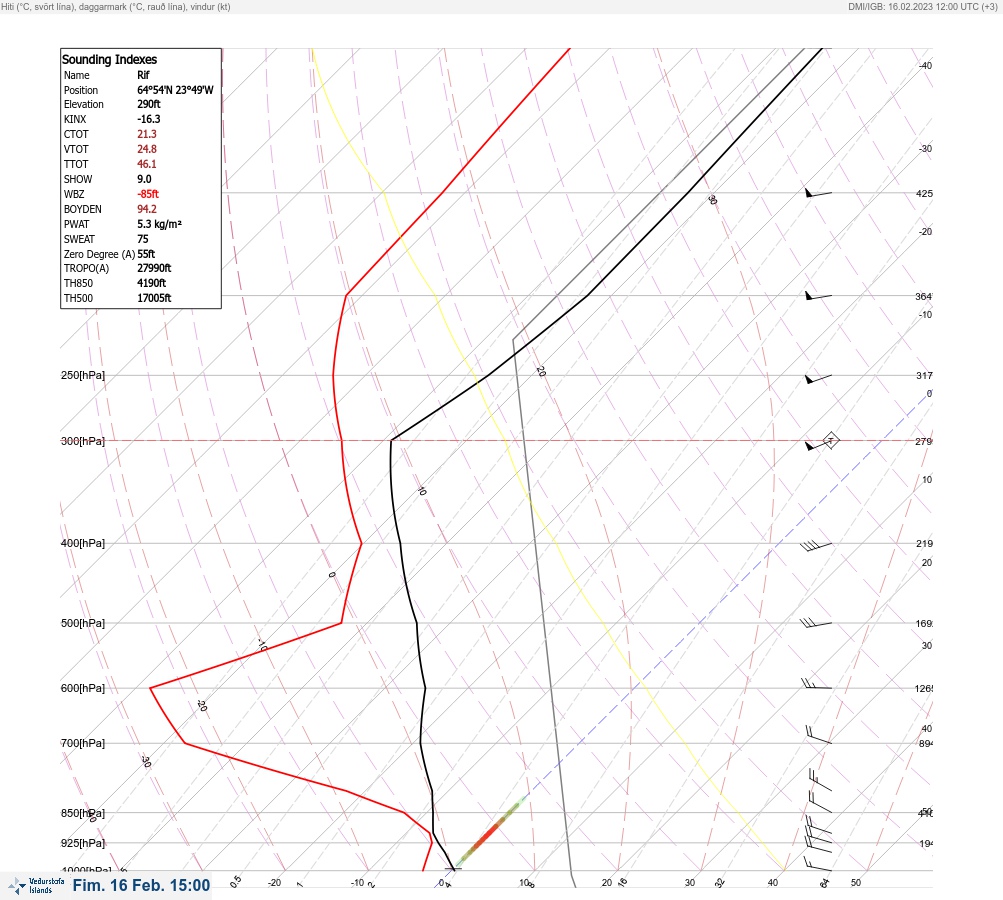Click the VTOT value 24.8
The image size is (1003, 900).
(x=146, y=149)
